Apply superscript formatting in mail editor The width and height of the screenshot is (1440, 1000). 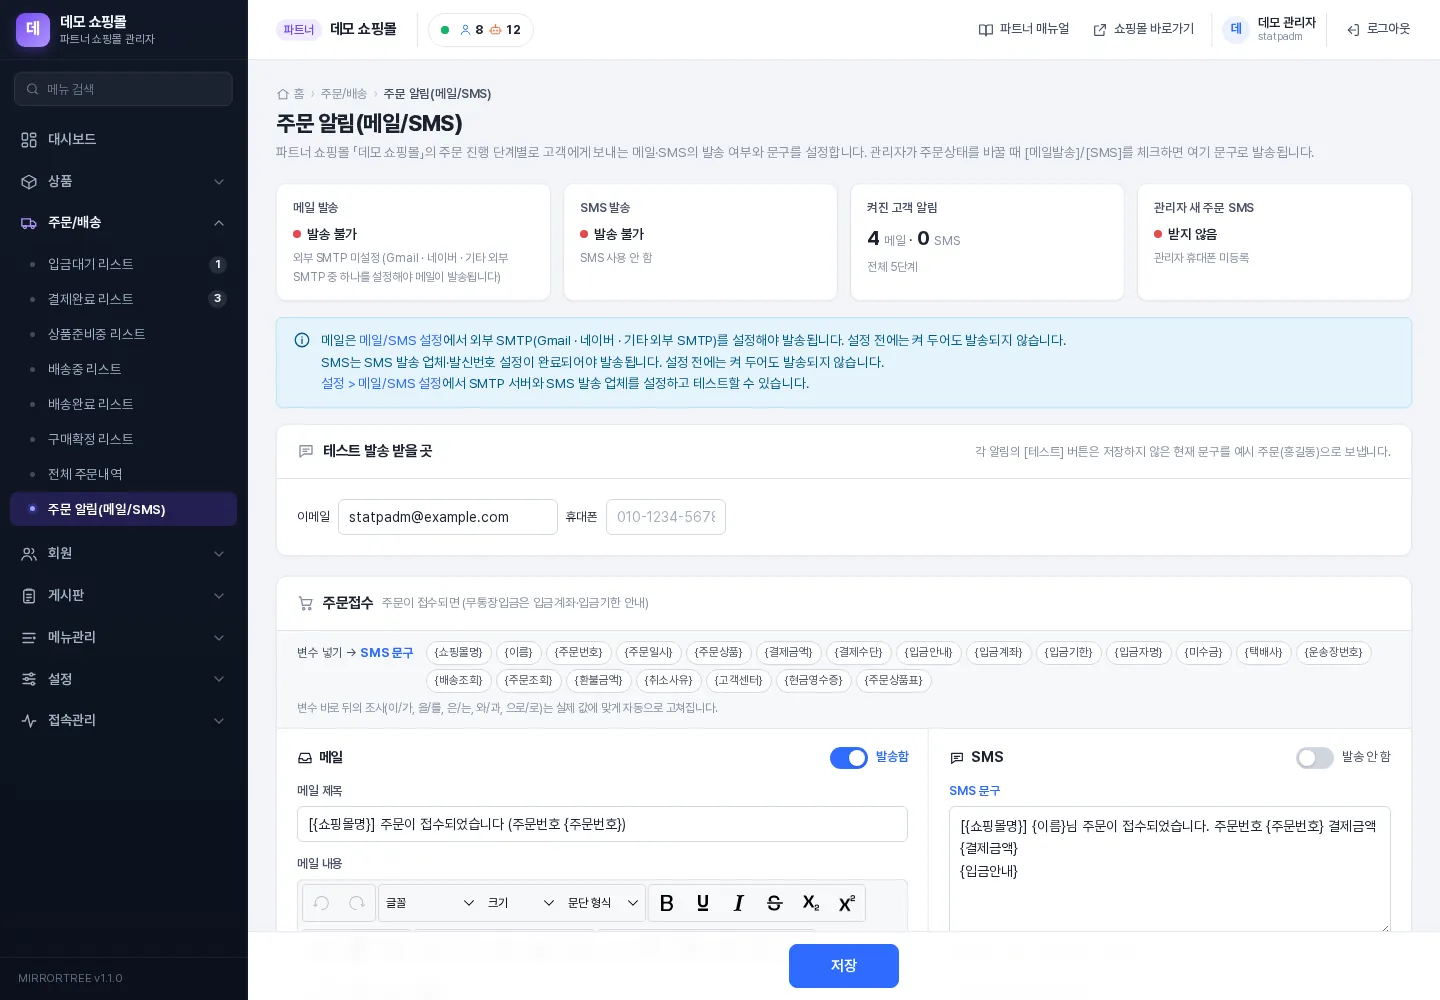tap(846, 903)
